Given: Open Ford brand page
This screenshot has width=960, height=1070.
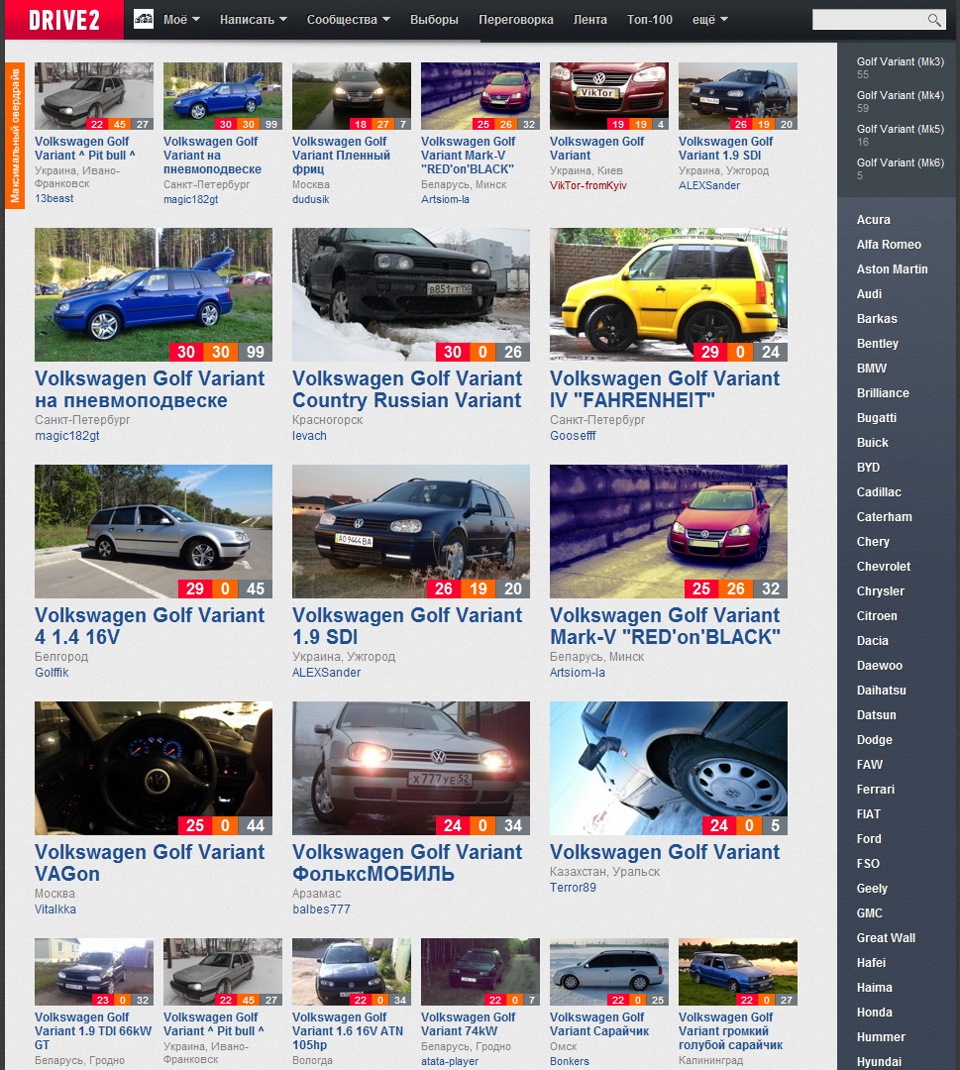Looking at the screenshot, I should (869, 839).
